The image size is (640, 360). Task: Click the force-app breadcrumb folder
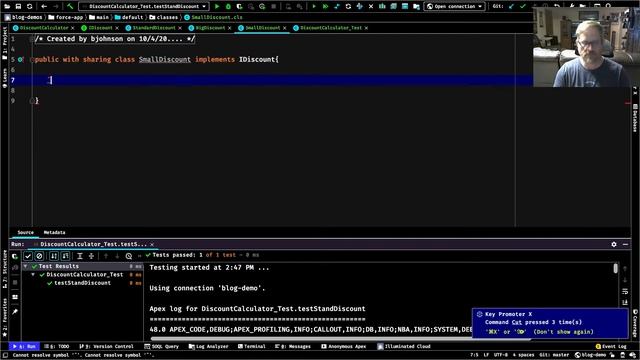[x=66, y=17]
